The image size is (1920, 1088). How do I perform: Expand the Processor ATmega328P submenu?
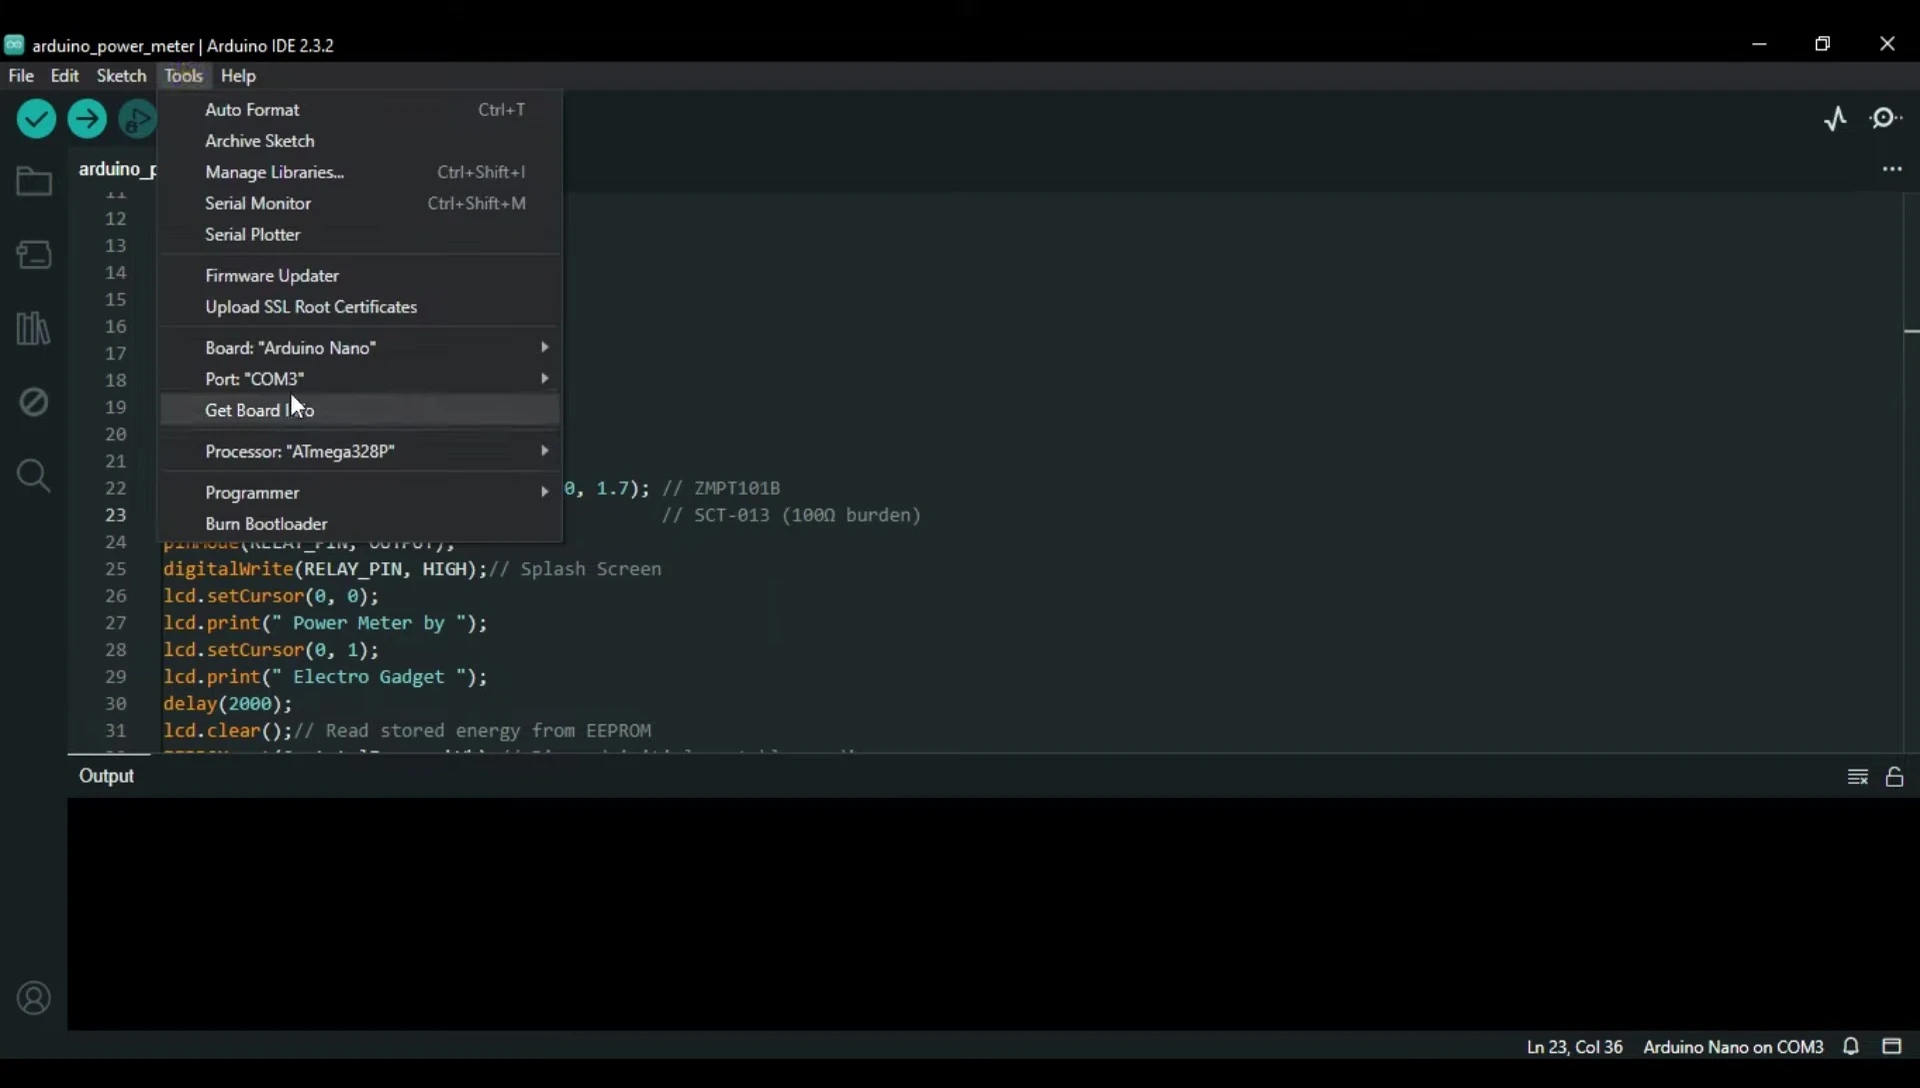(x=360, y=452)
